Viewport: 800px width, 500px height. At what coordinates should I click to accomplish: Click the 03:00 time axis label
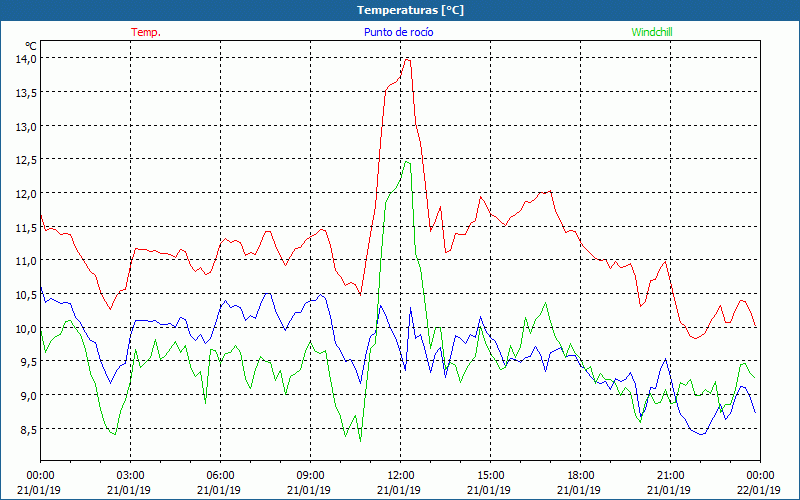(x=131, y=476)
